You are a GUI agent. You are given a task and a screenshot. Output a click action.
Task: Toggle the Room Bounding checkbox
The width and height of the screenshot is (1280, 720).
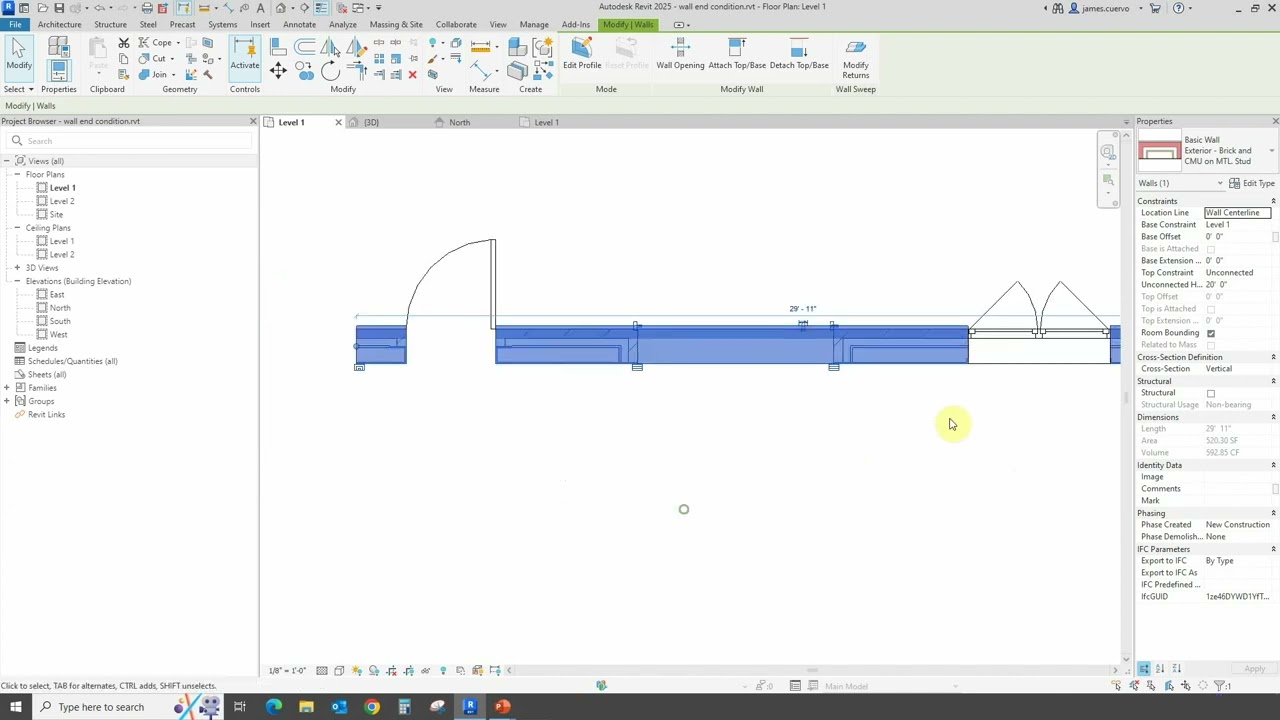click(x=1211, y=333)
